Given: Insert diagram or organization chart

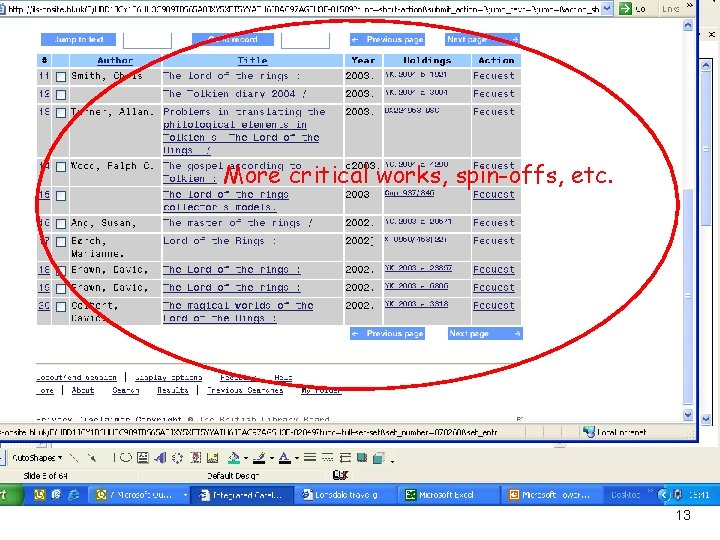Looking at the screenshot, I should click(x=177, y=458).
